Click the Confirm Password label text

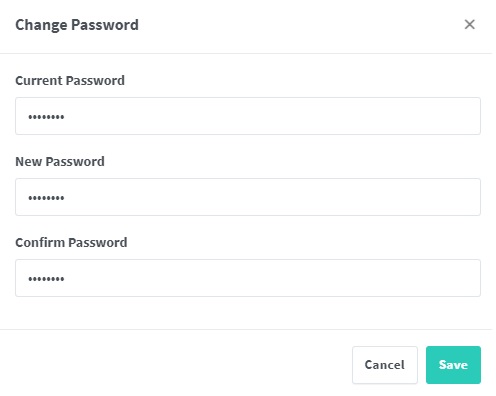tap(71, 243)
